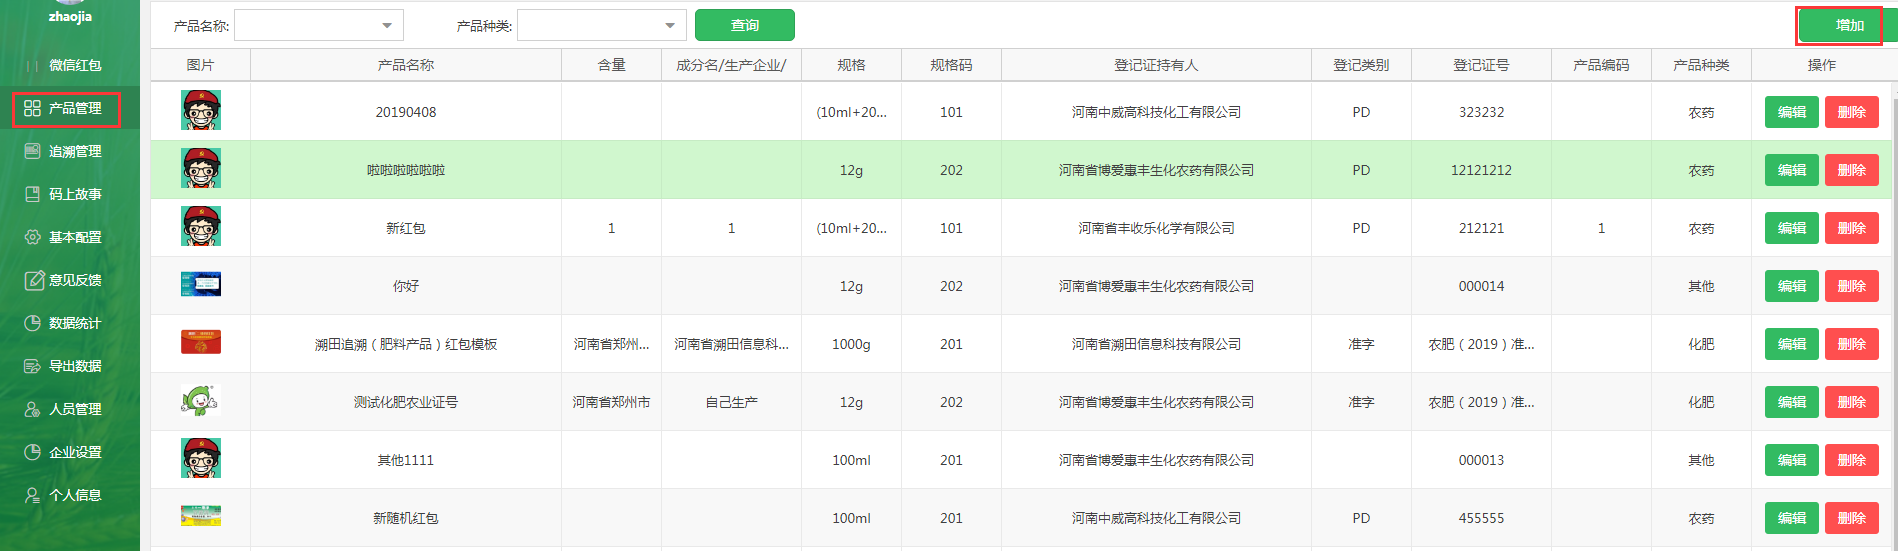Open 微信红包 menu item
This screenshot has width=1898, height=551.
pos(75,65)
